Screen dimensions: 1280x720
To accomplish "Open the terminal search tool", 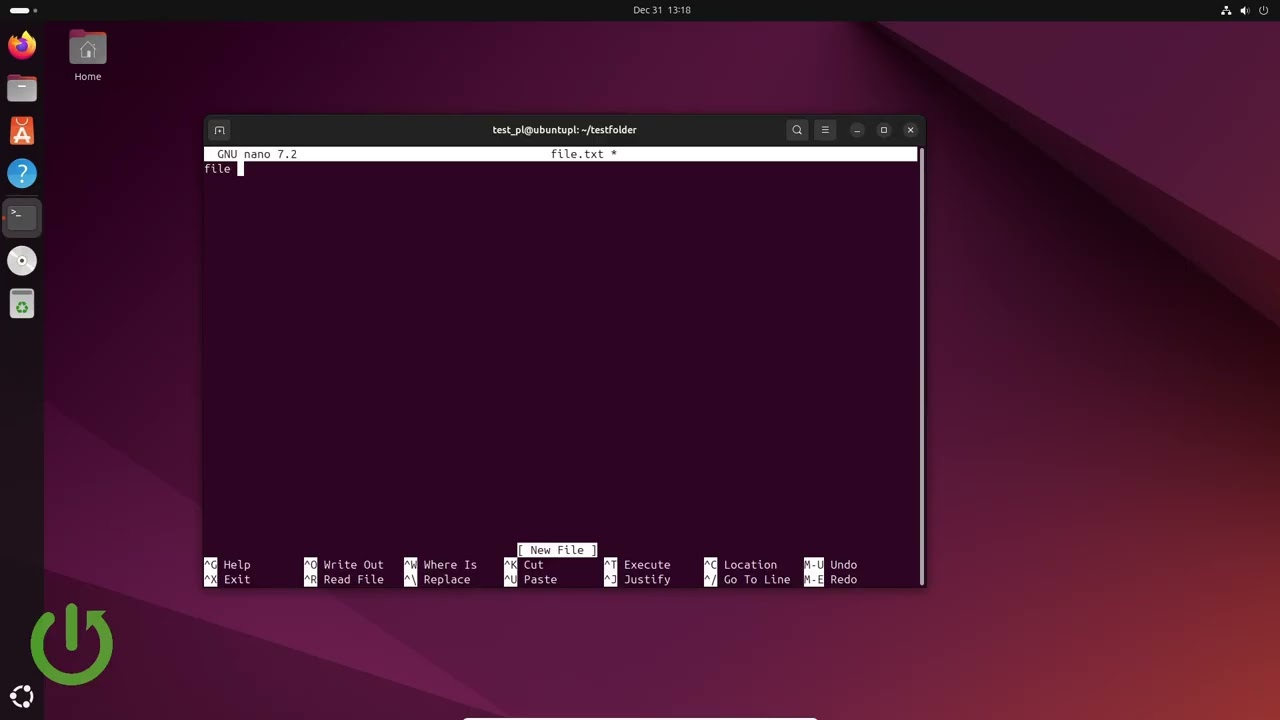I will coord(797,130).
